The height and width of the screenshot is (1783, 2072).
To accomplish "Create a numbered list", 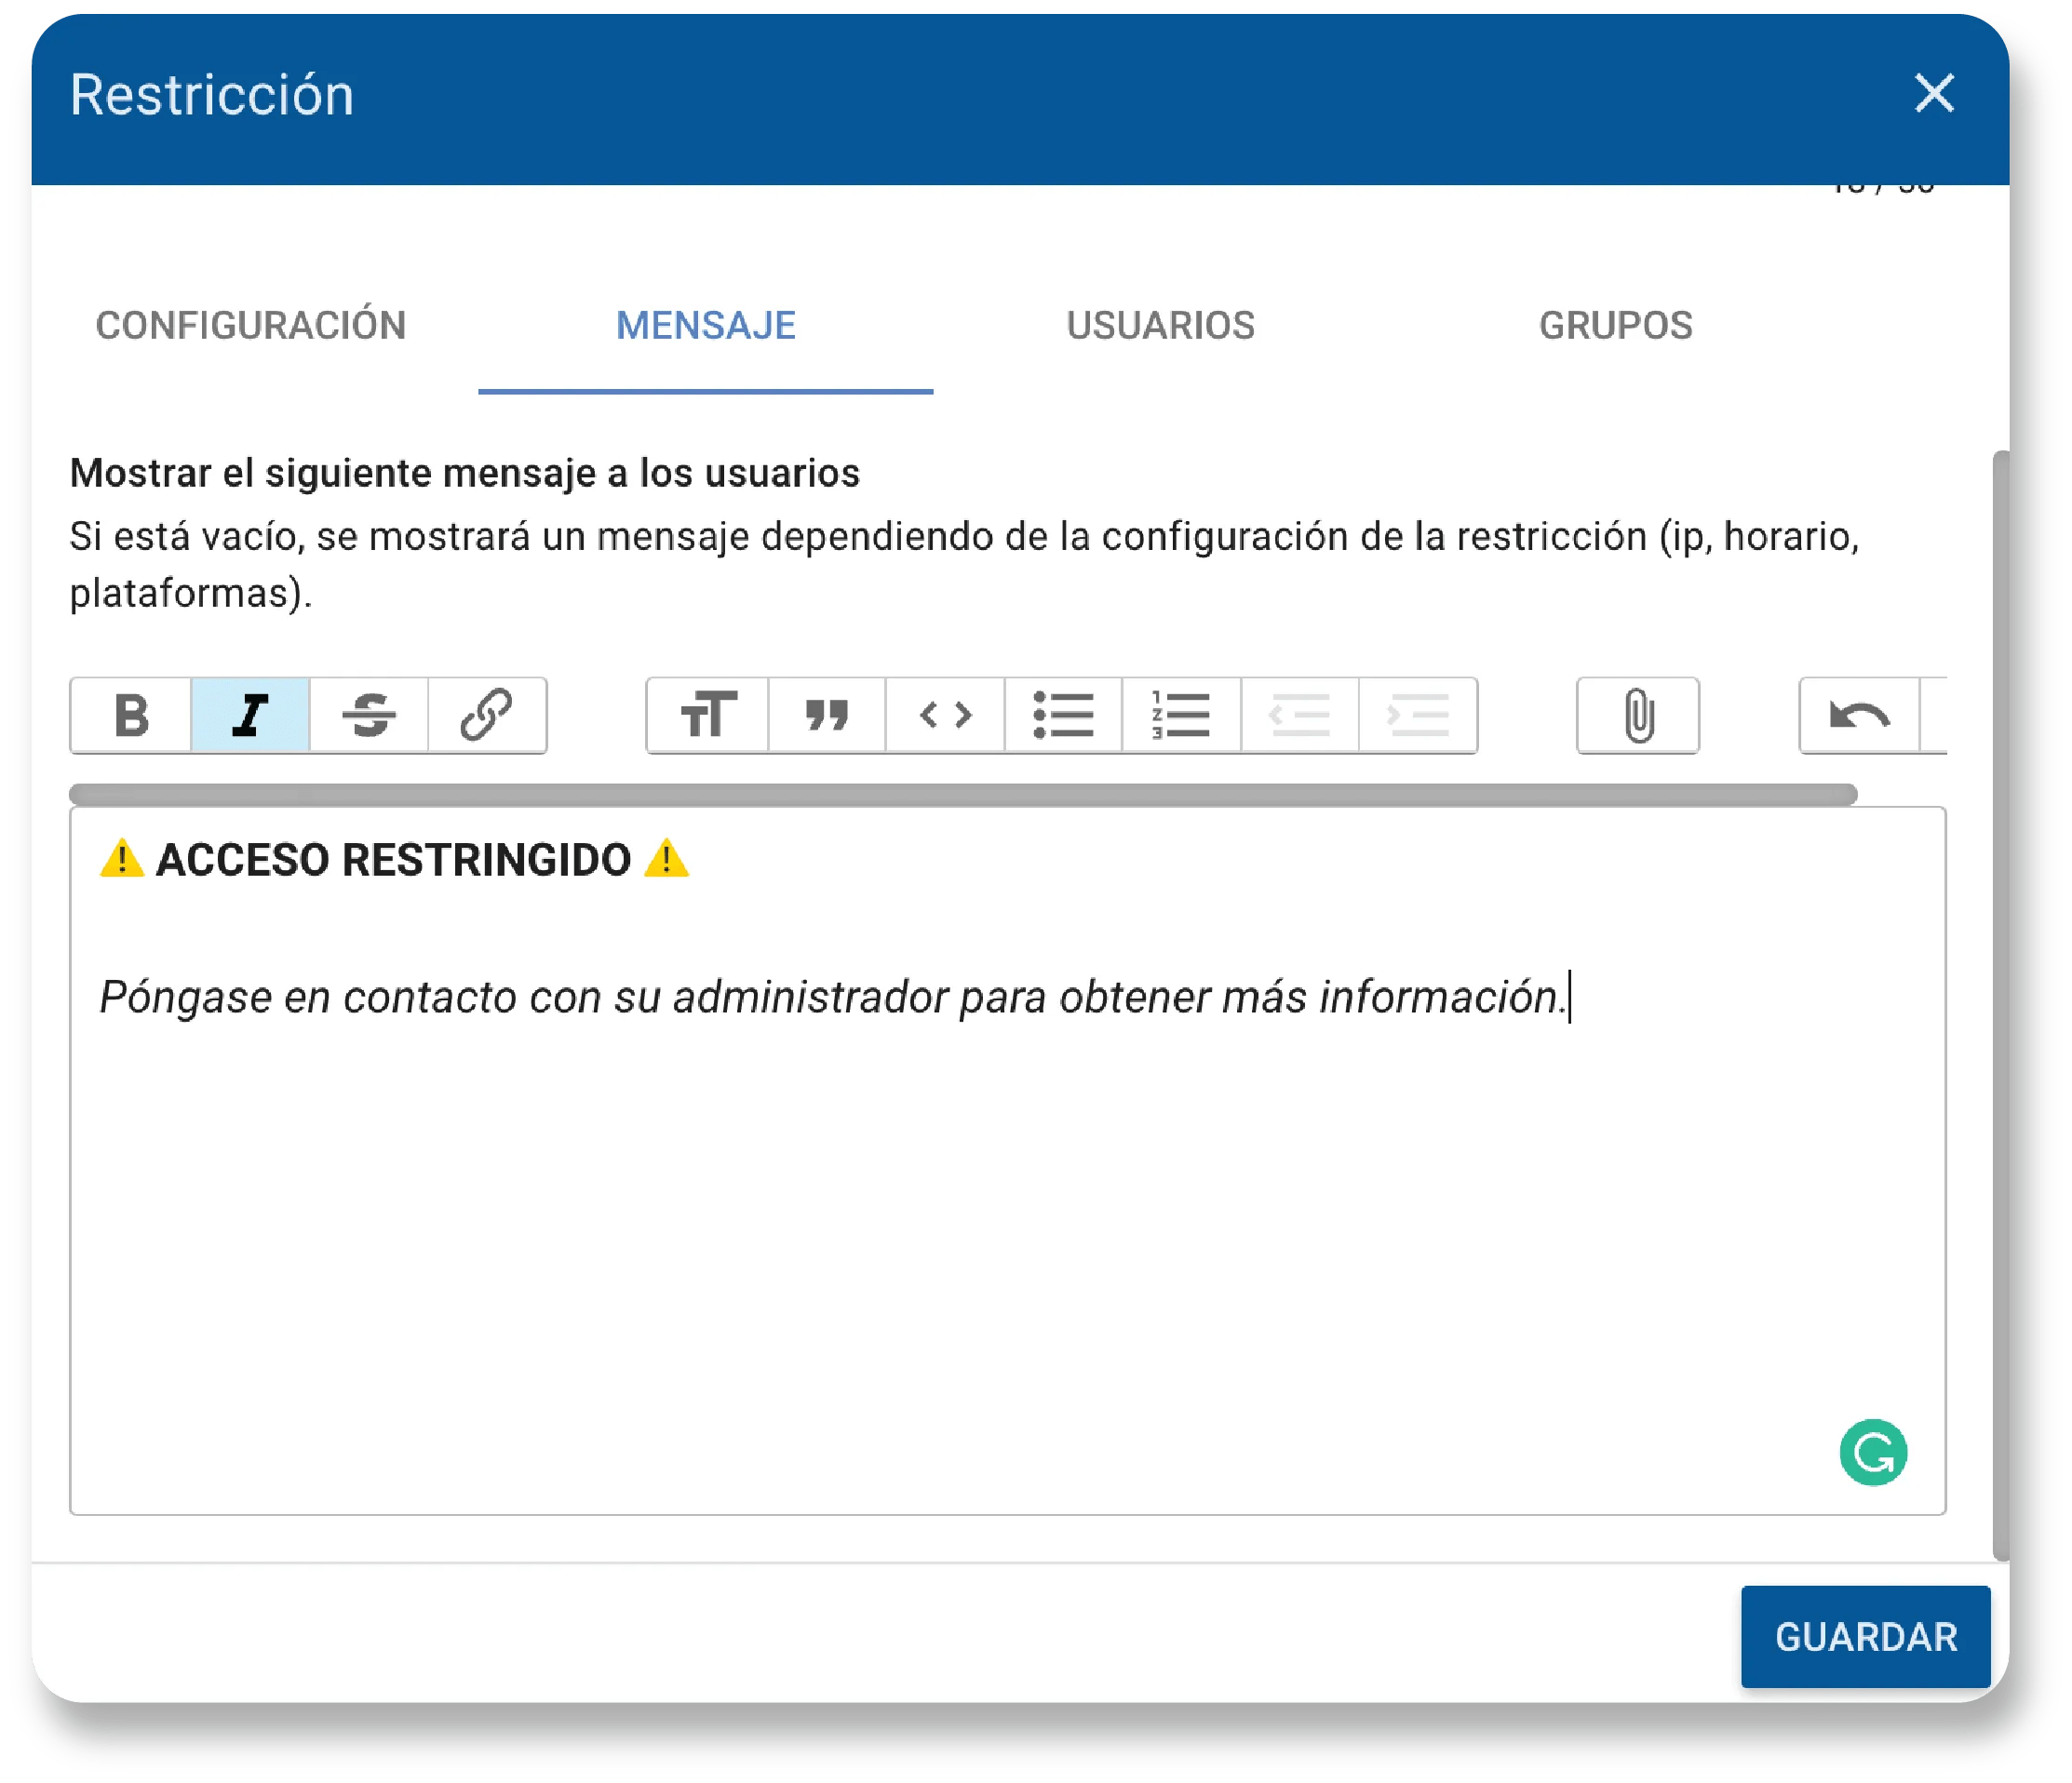I will pyautogui.click(x=1181, y=715).
